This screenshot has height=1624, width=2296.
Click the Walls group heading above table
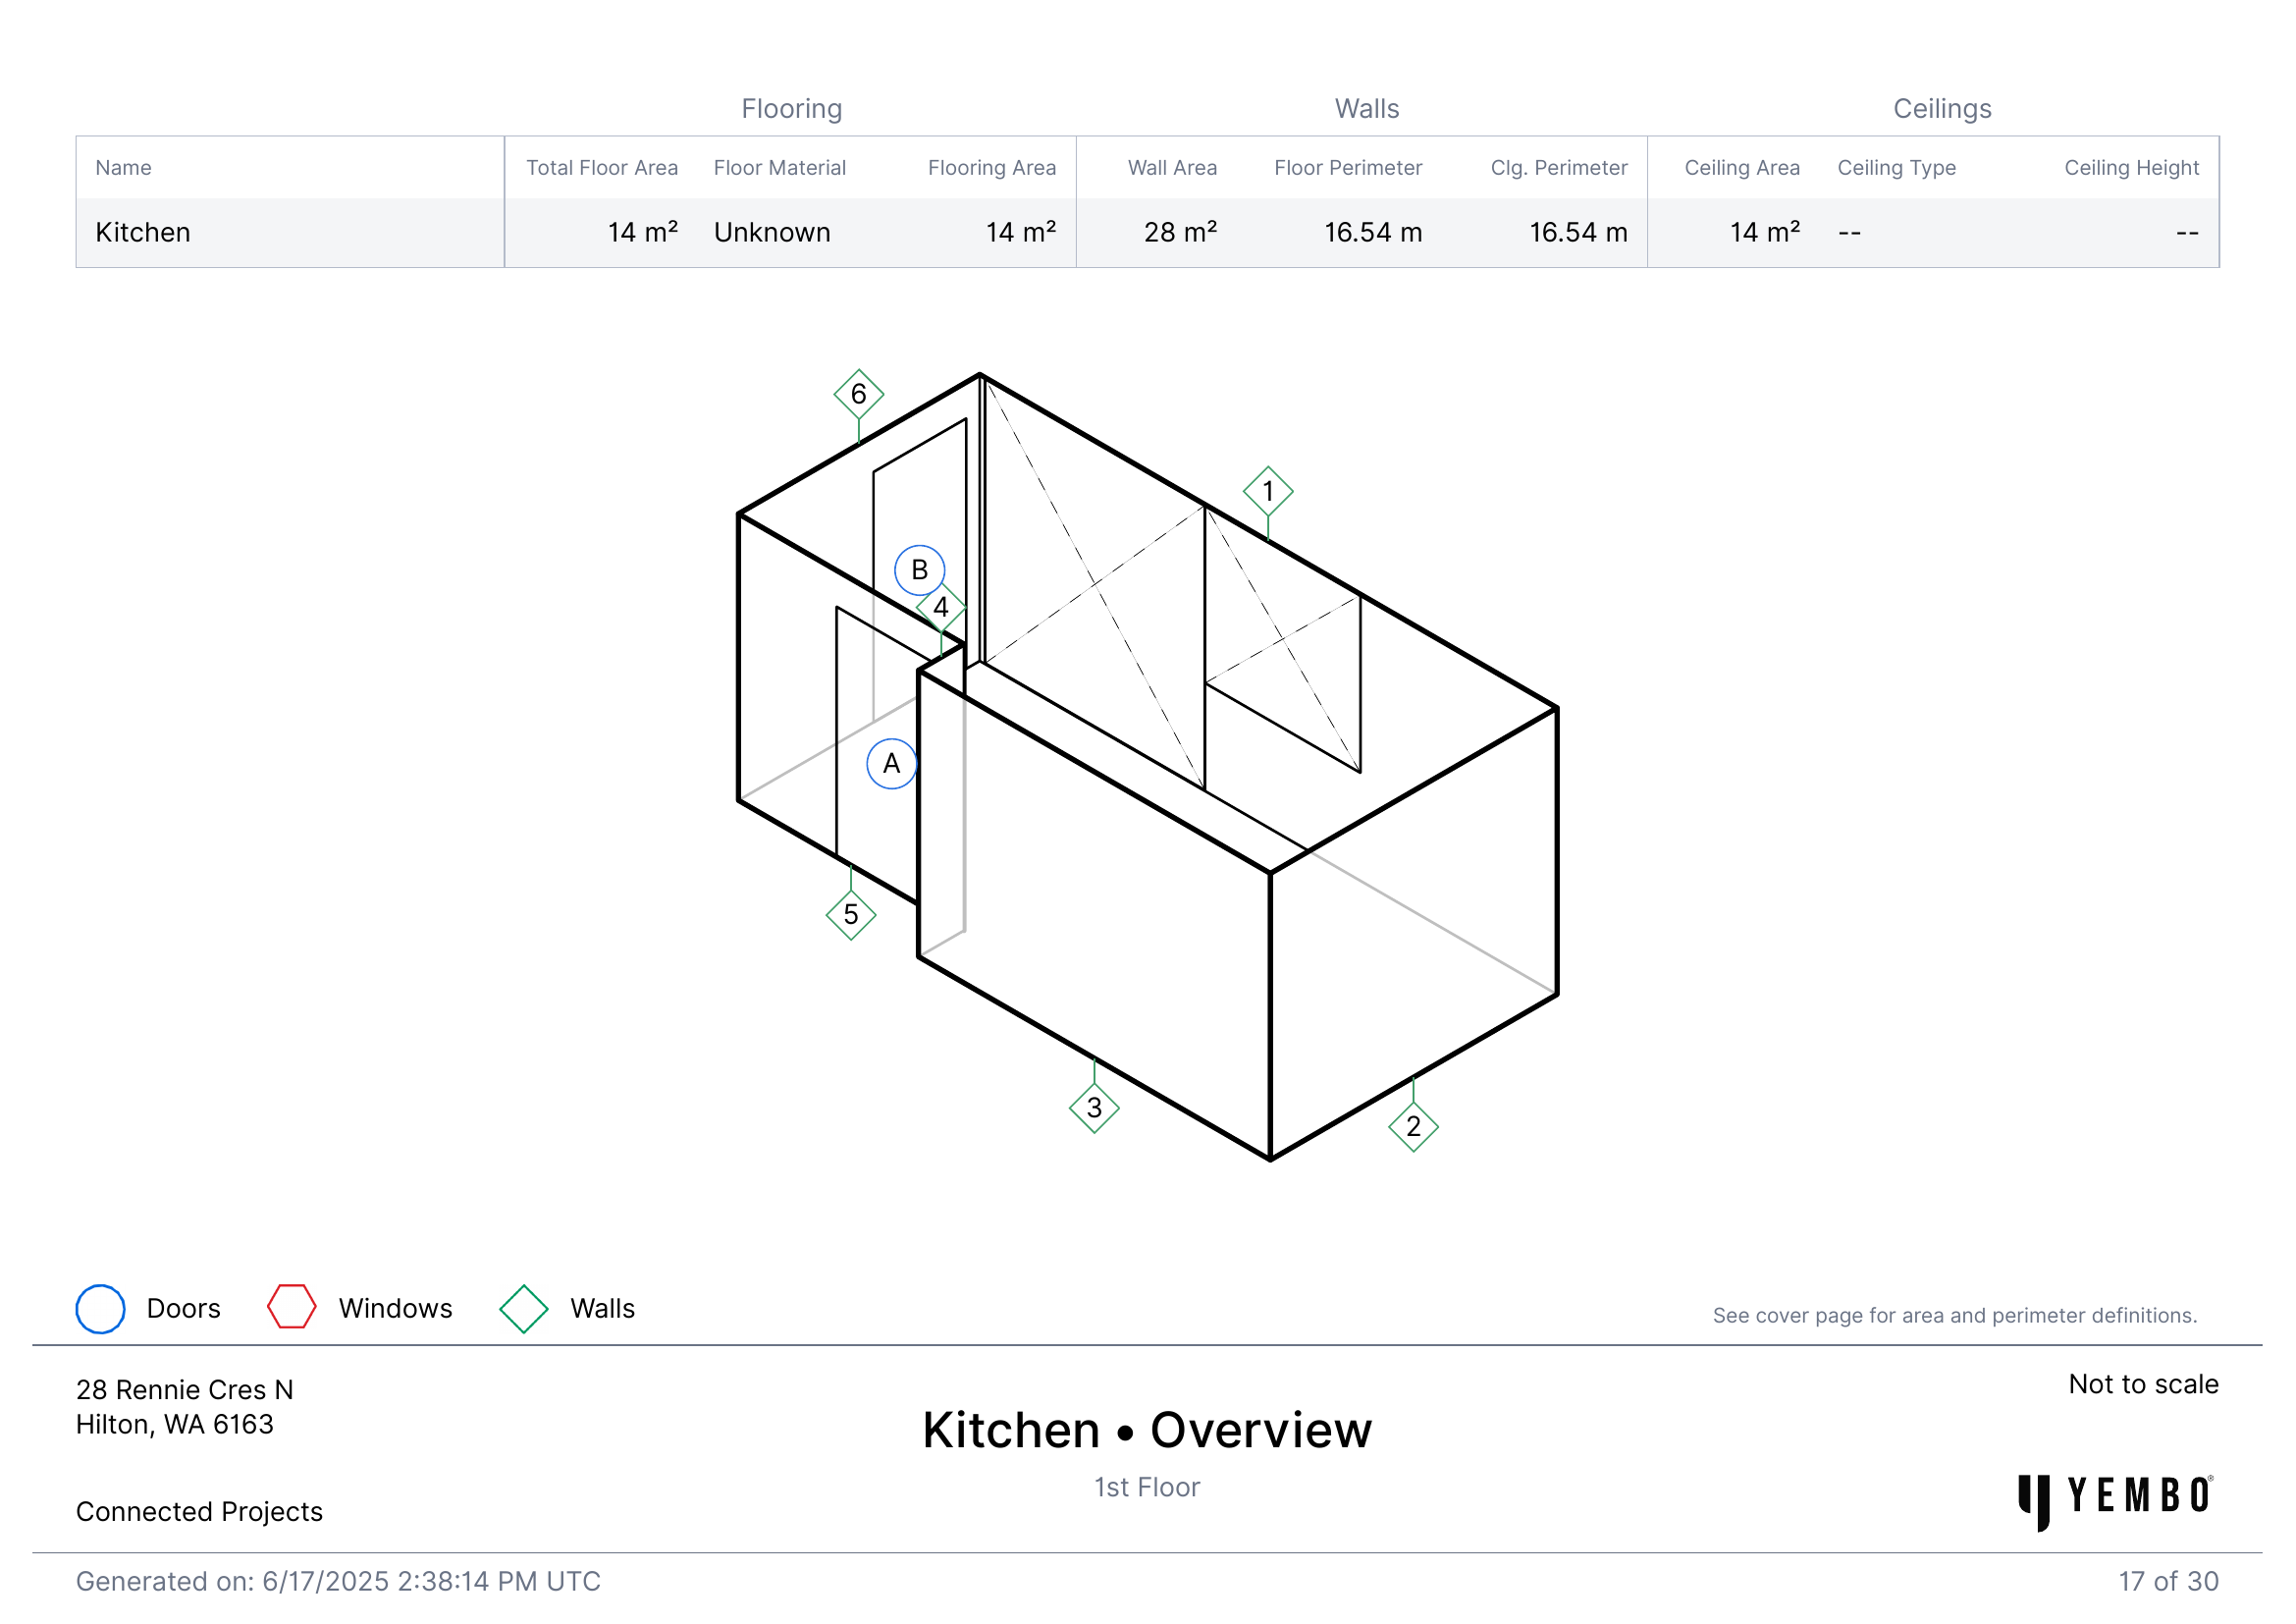tap(1367, 108)
